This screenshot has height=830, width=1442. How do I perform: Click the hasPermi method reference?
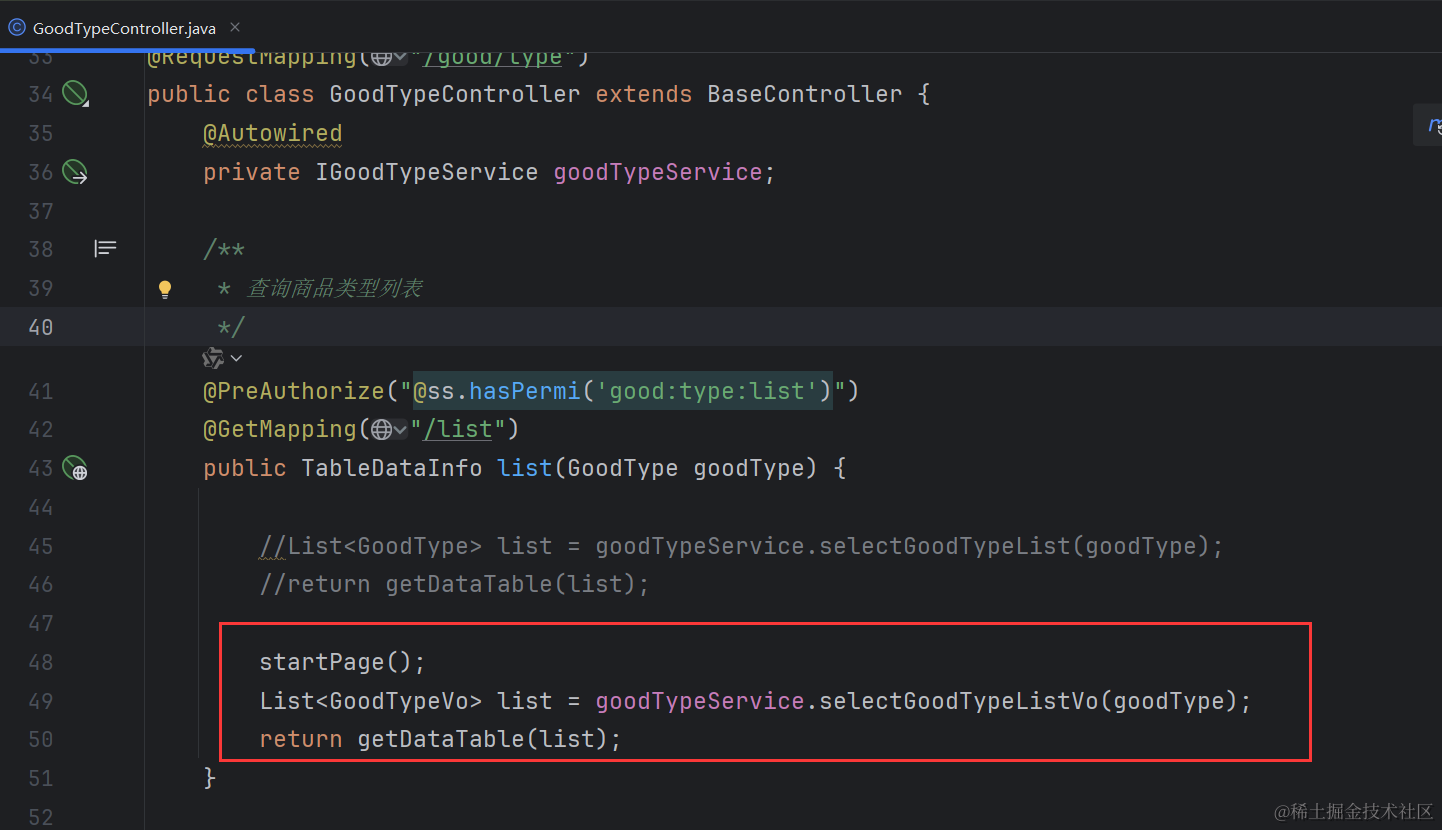[x=524, y=391]
